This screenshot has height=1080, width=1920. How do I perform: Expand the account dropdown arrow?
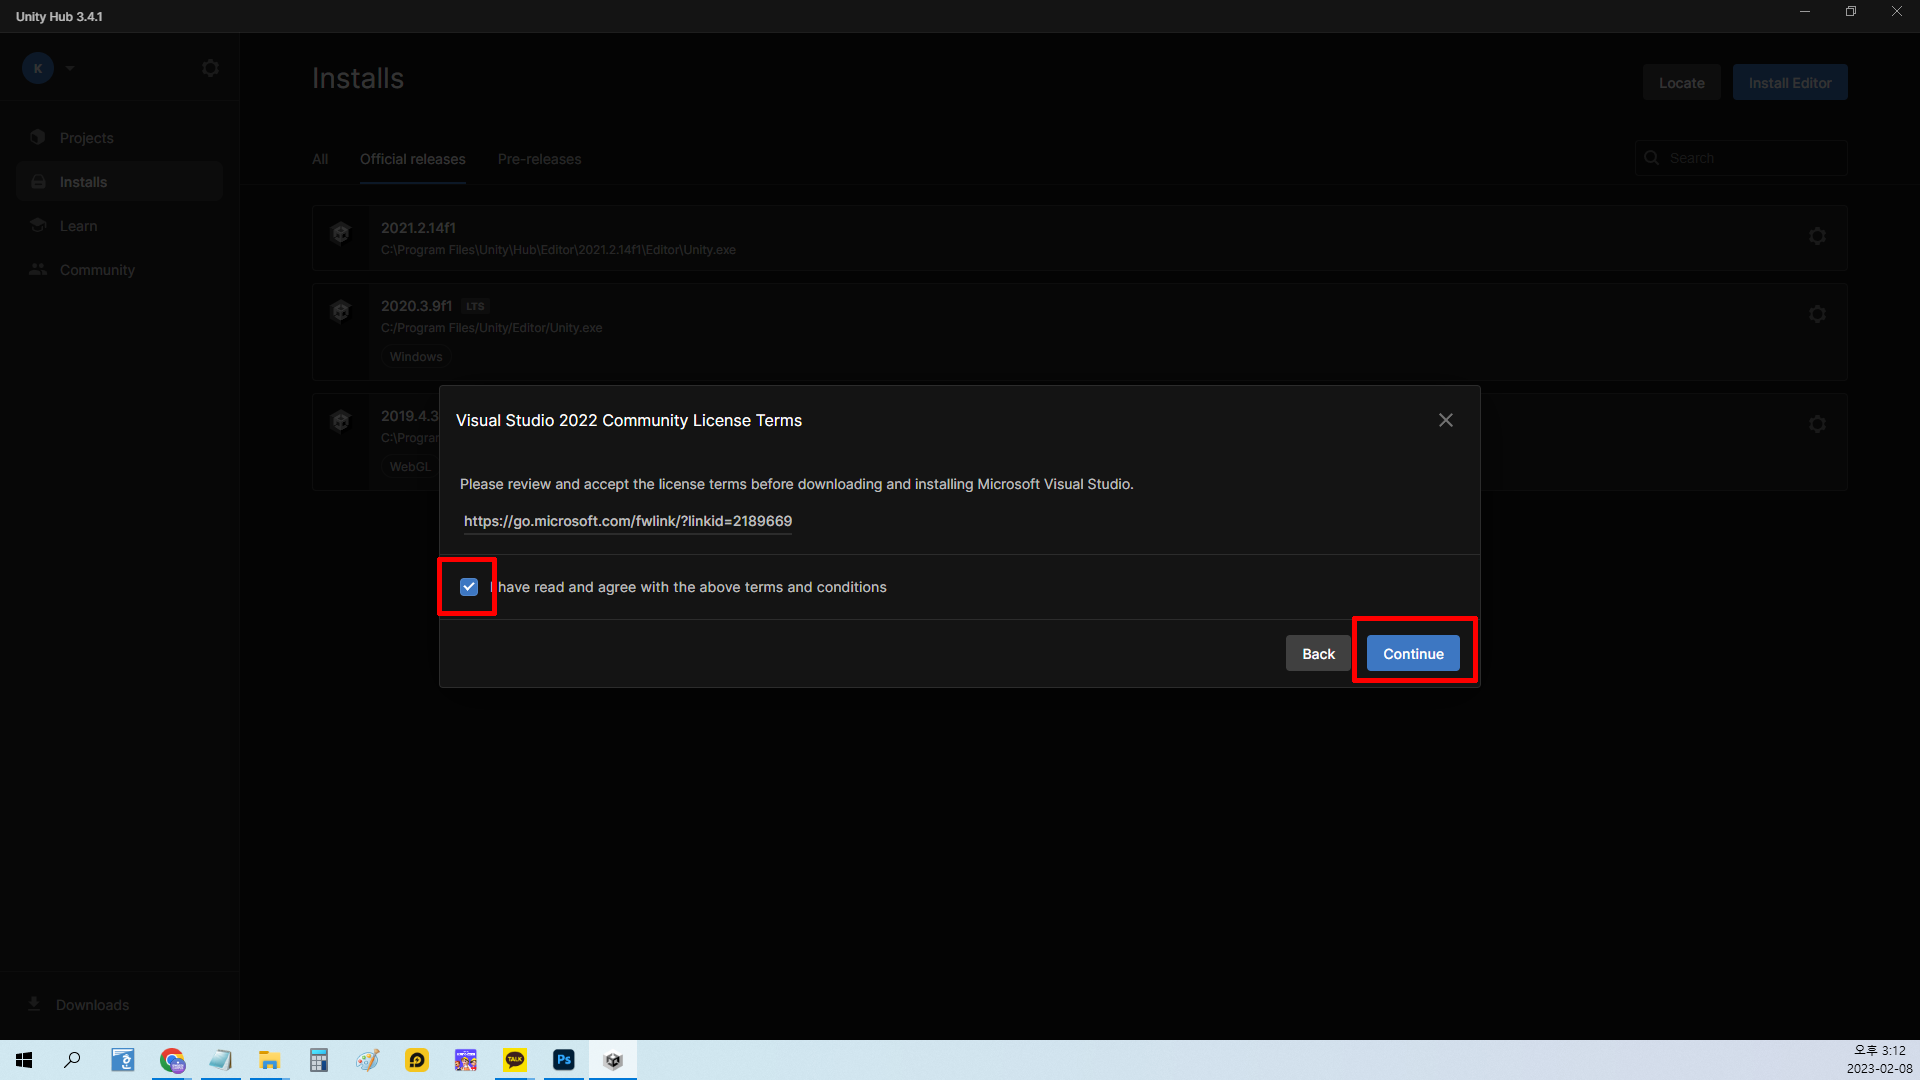pyautogui.click(x=70, y=69)
